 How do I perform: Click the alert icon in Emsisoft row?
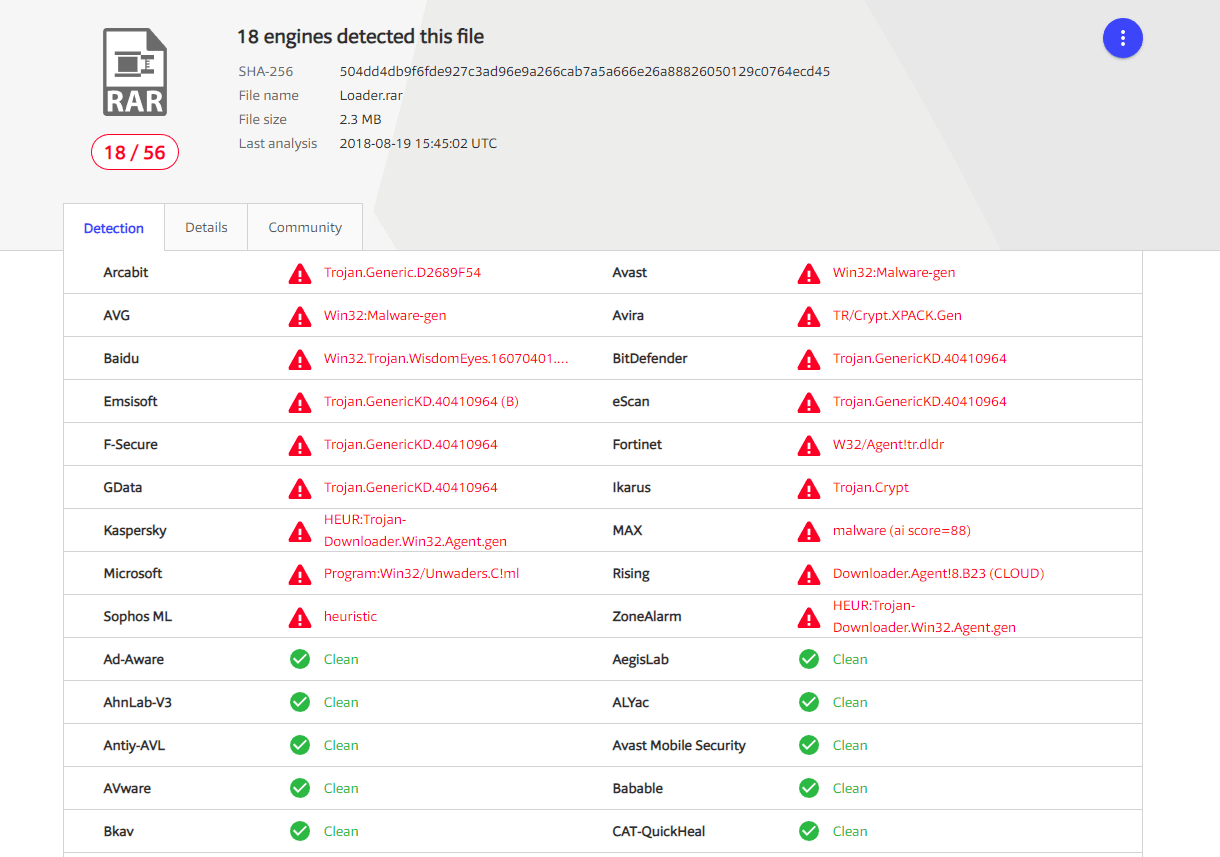click(x=299, y=402)
